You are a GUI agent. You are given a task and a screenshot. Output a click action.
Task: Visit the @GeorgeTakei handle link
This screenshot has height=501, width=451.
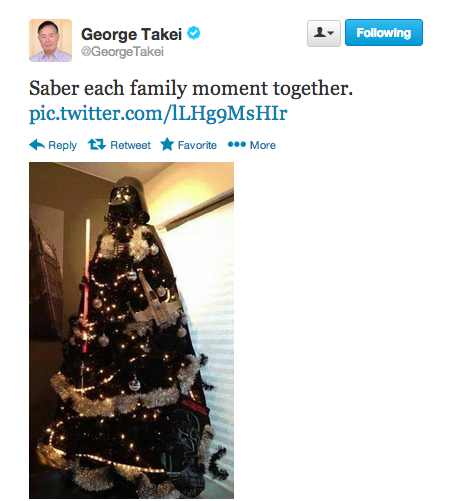pyautogui.click(x=122, y=52)
